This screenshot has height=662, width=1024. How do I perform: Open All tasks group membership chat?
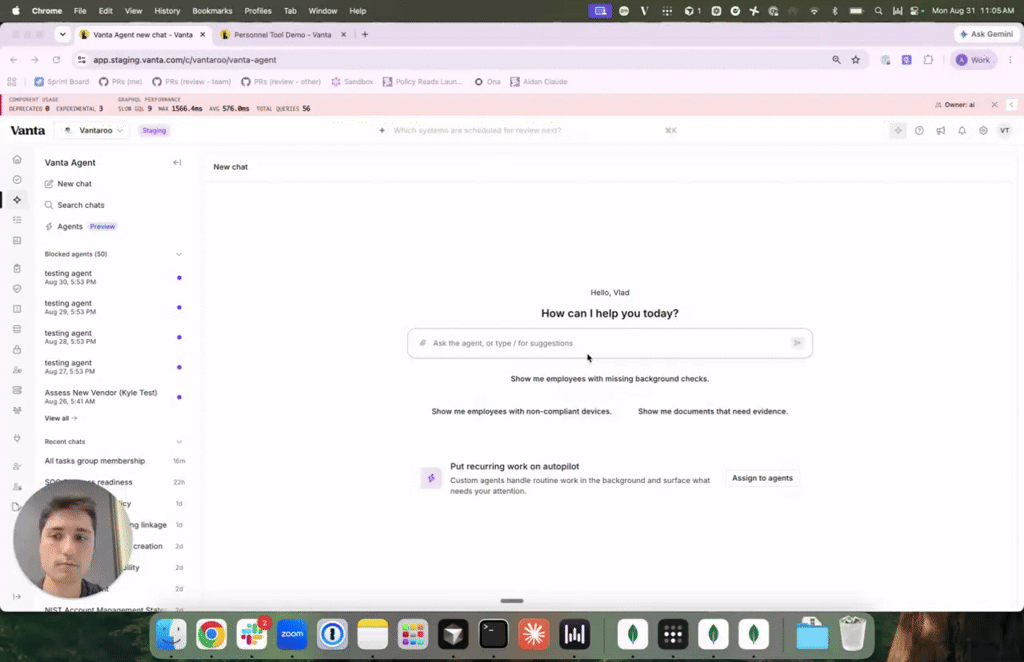112,461
